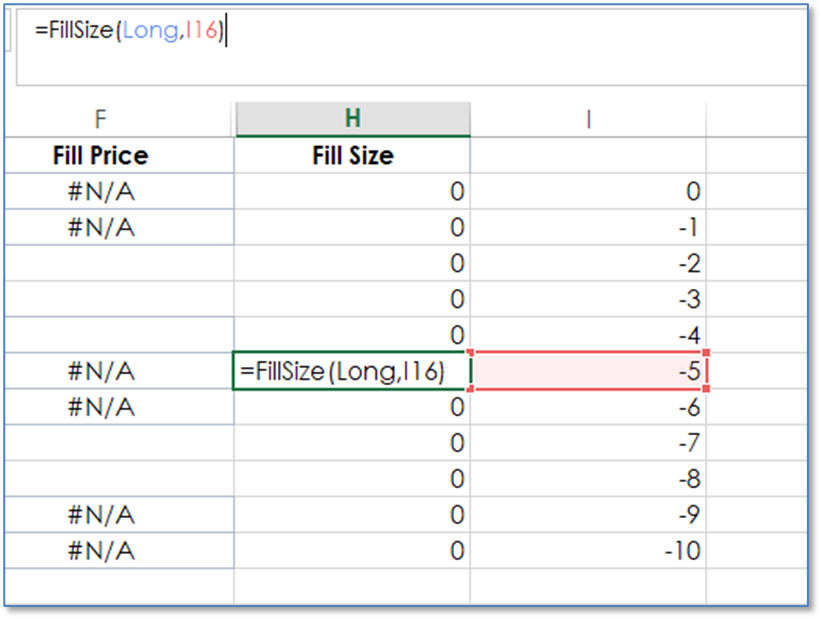Select the cell containing -10
The height and width of the screenshot is (619, 822).
(588, 551)
